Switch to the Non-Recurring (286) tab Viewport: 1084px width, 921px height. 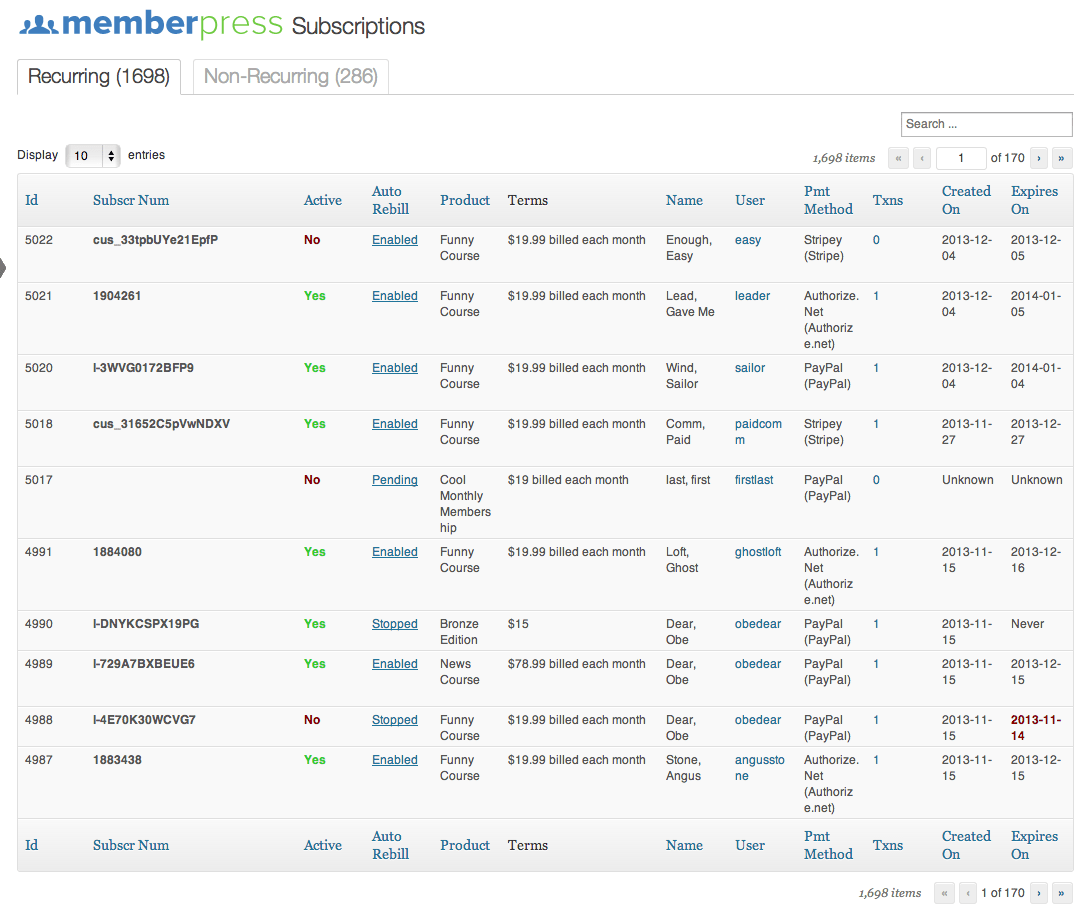pos(290,76)
